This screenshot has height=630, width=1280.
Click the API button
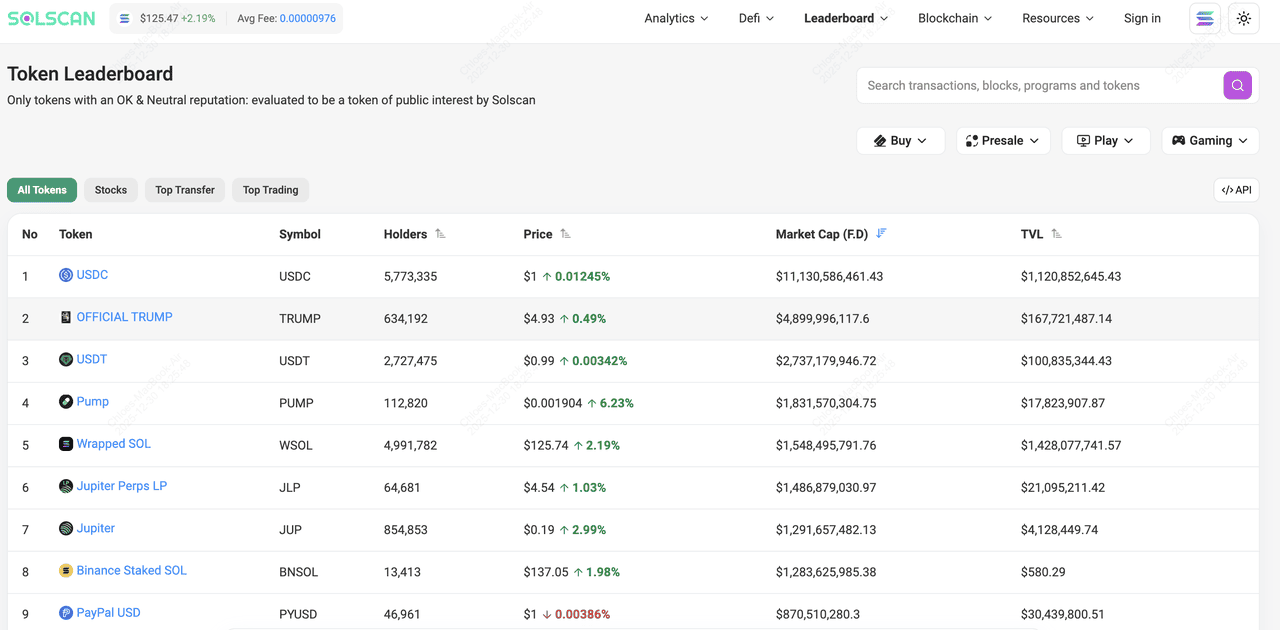click(x=1236, y=190)
